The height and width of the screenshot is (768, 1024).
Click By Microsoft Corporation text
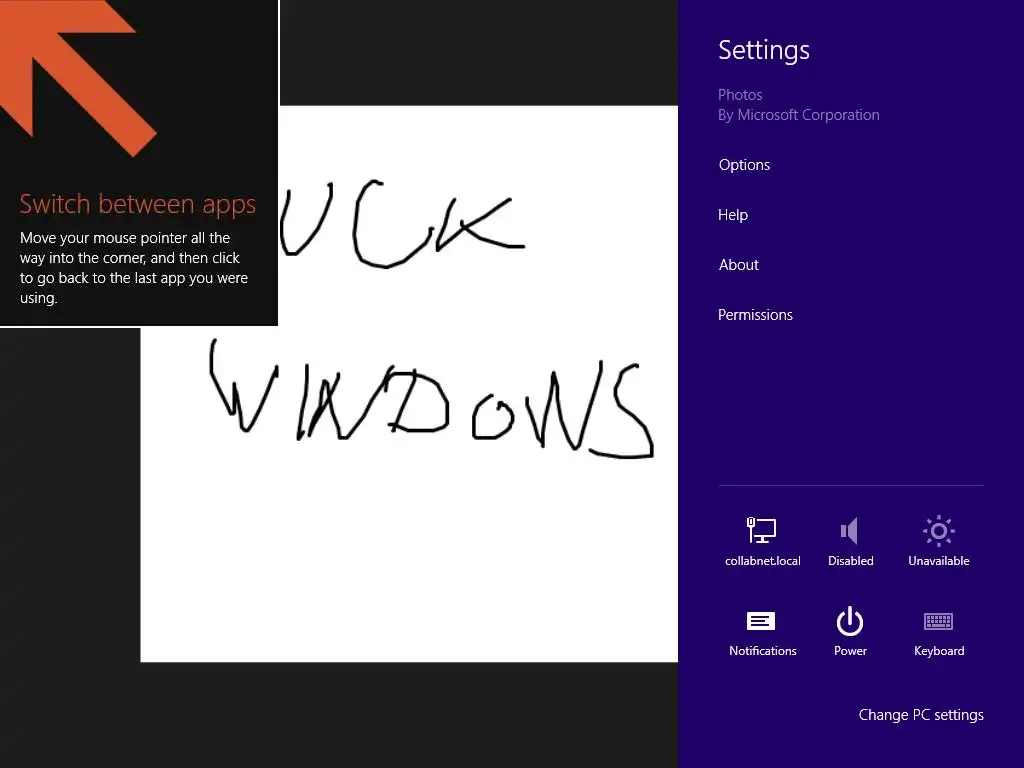point(799,115)
